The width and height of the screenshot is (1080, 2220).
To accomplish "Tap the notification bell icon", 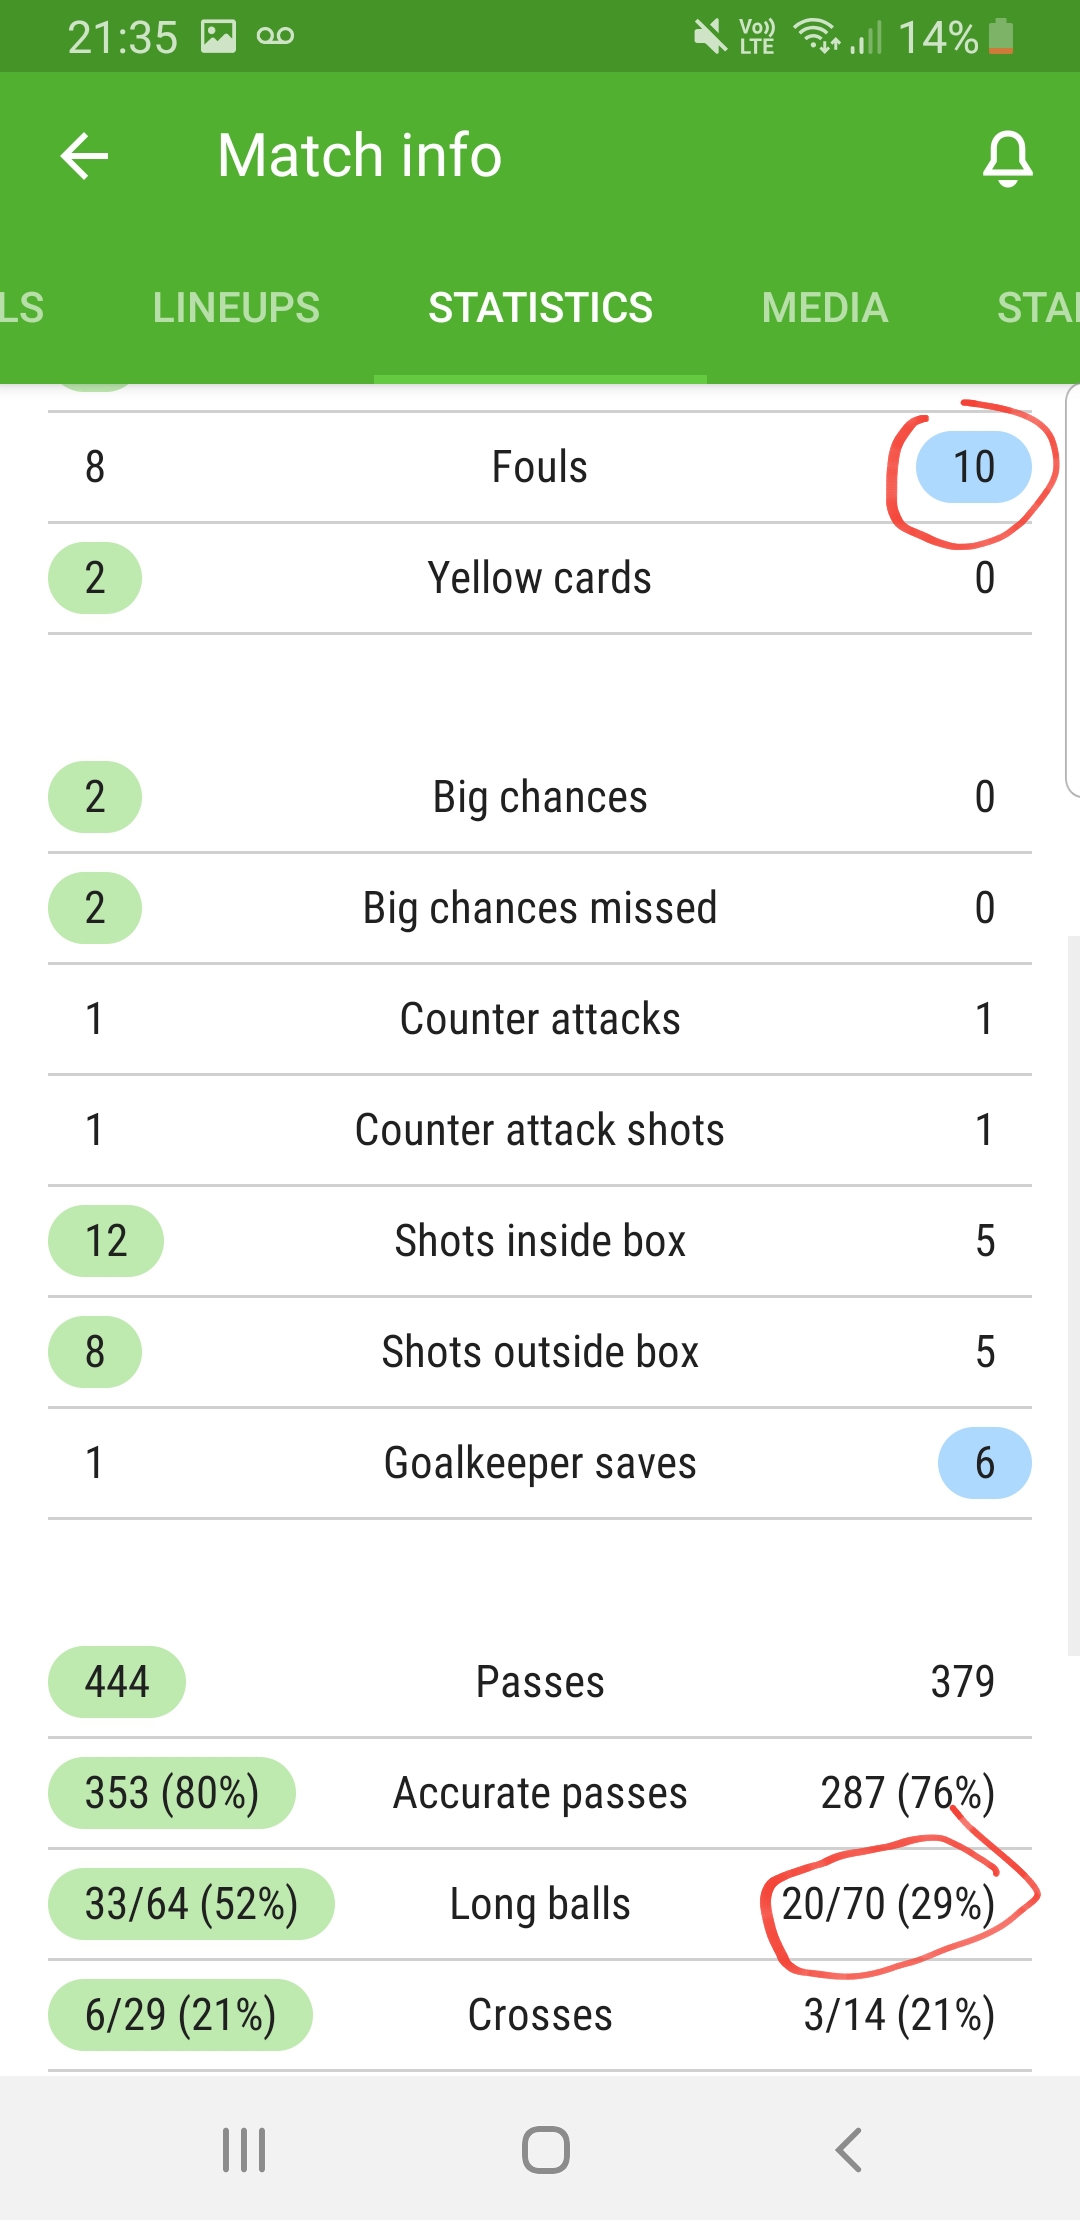I will tap(1007, 158).
